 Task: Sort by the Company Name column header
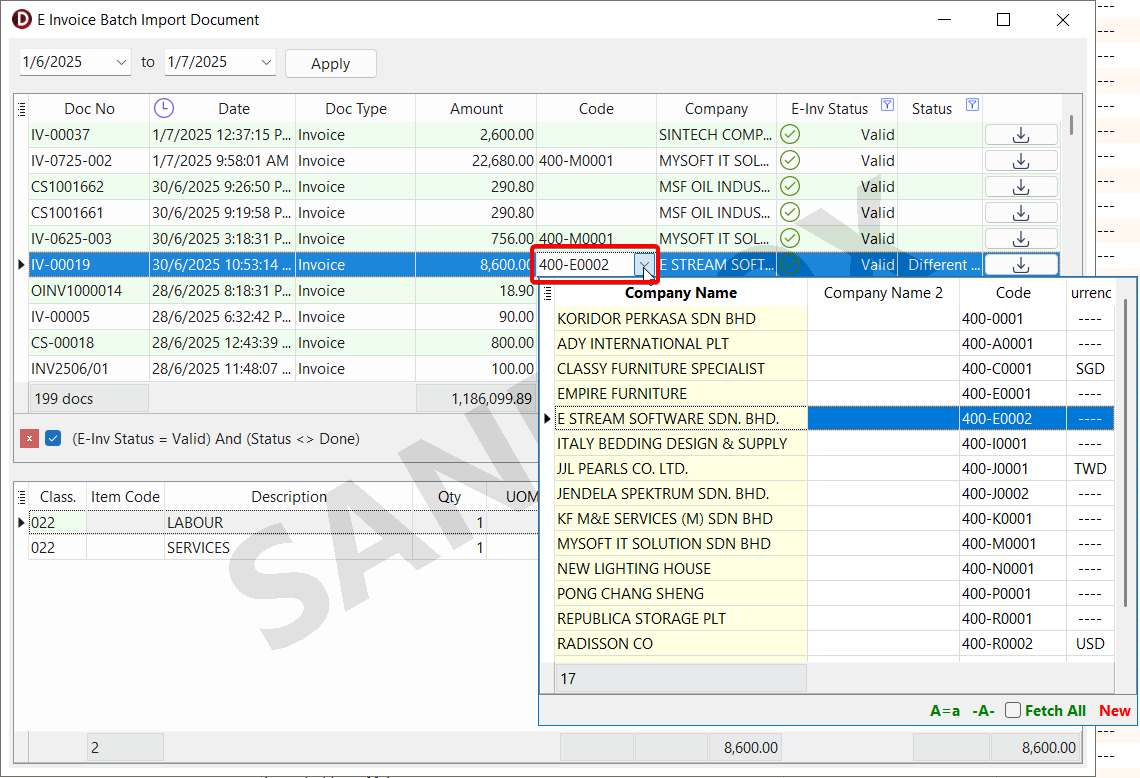pyautogui.click(x=680, y=293)
